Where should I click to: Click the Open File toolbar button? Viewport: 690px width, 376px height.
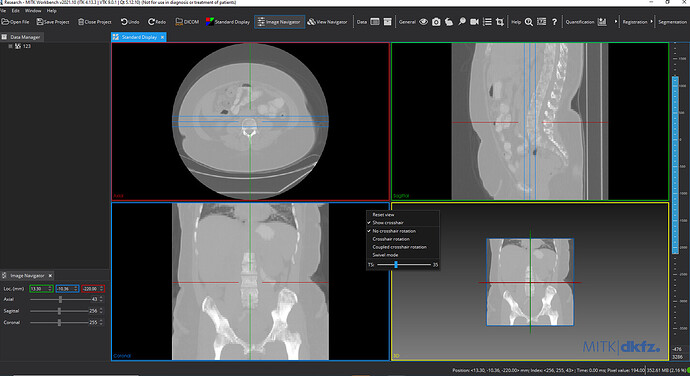pyautogui.click(x=15, y=22)
